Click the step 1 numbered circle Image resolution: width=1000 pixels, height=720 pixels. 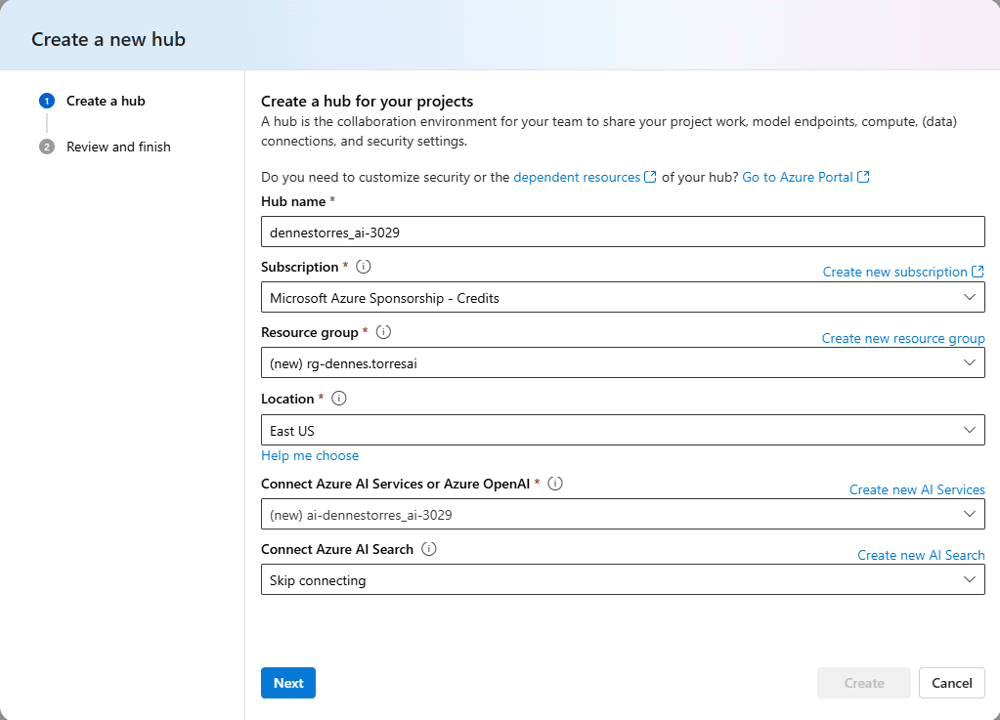[x=47, y=101]
